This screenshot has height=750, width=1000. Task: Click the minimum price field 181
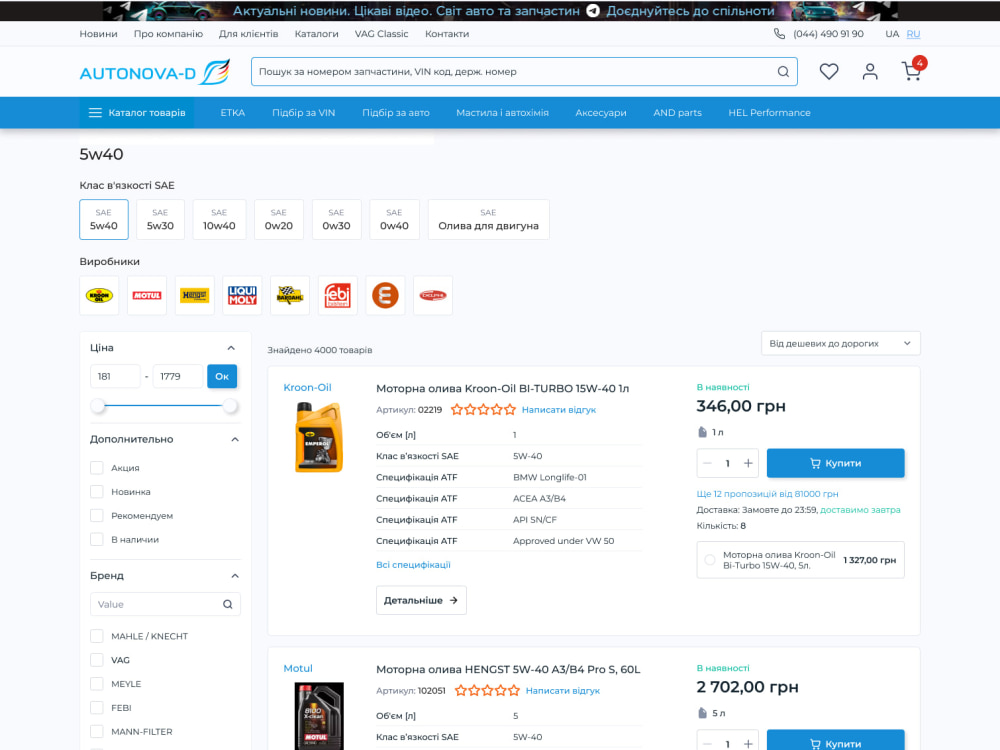[115, 377]
